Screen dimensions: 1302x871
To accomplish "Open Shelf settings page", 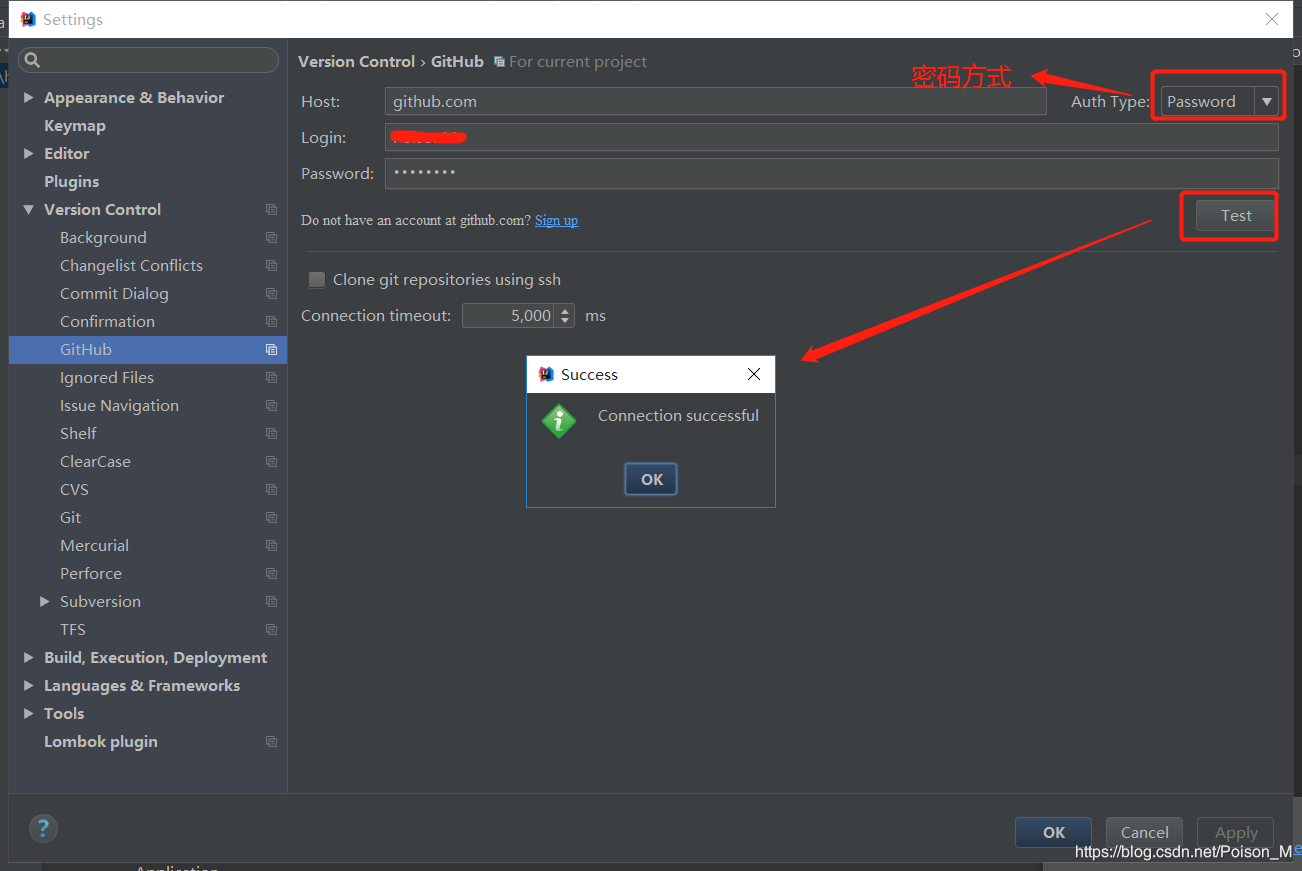I will [x=78, y=434].
